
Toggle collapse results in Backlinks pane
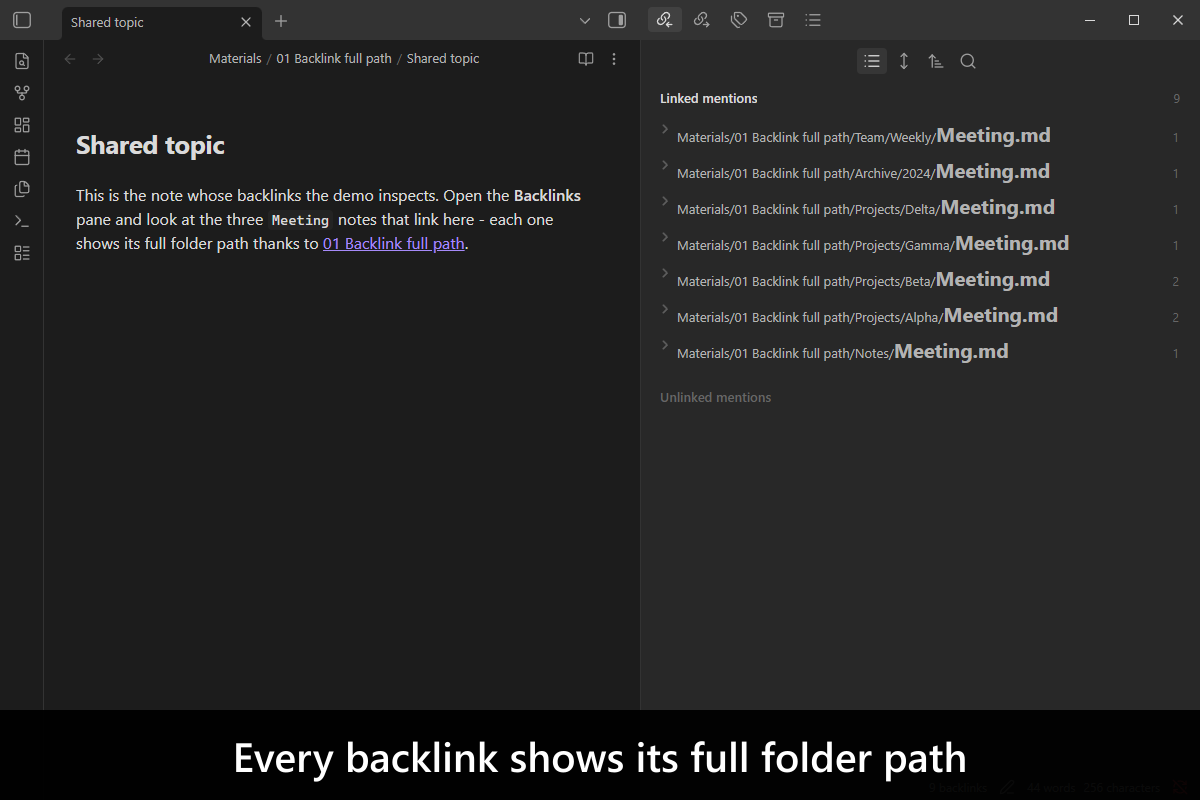[872, 61]
